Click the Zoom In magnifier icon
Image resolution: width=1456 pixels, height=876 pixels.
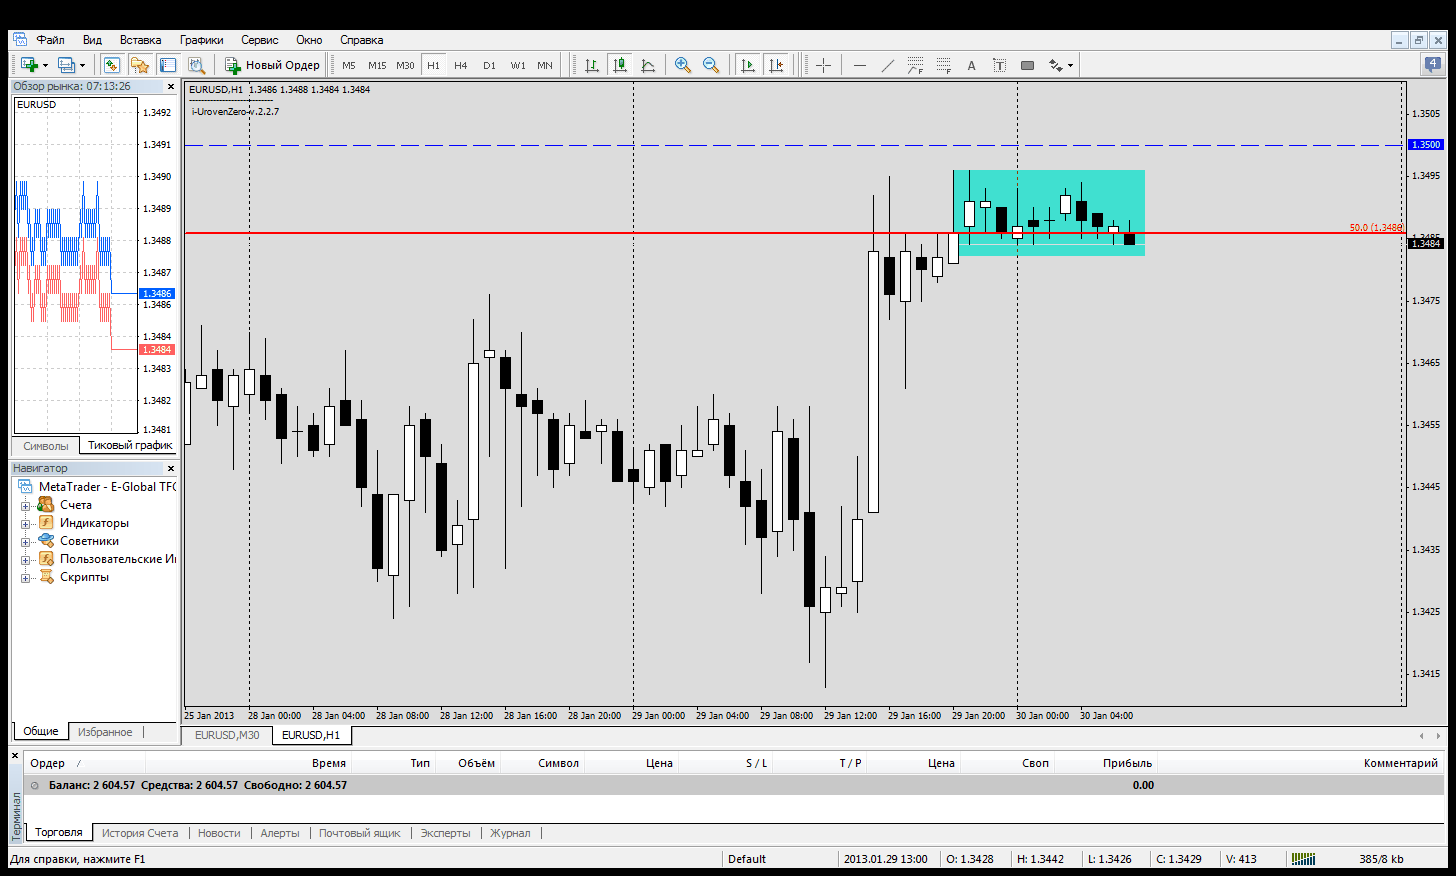(x=683, y=65)
